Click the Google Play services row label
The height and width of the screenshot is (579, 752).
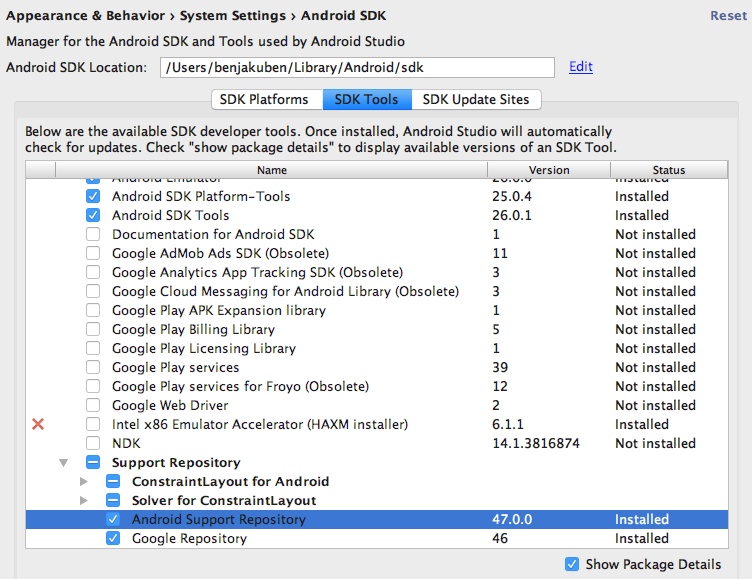[x=176, y=367]
